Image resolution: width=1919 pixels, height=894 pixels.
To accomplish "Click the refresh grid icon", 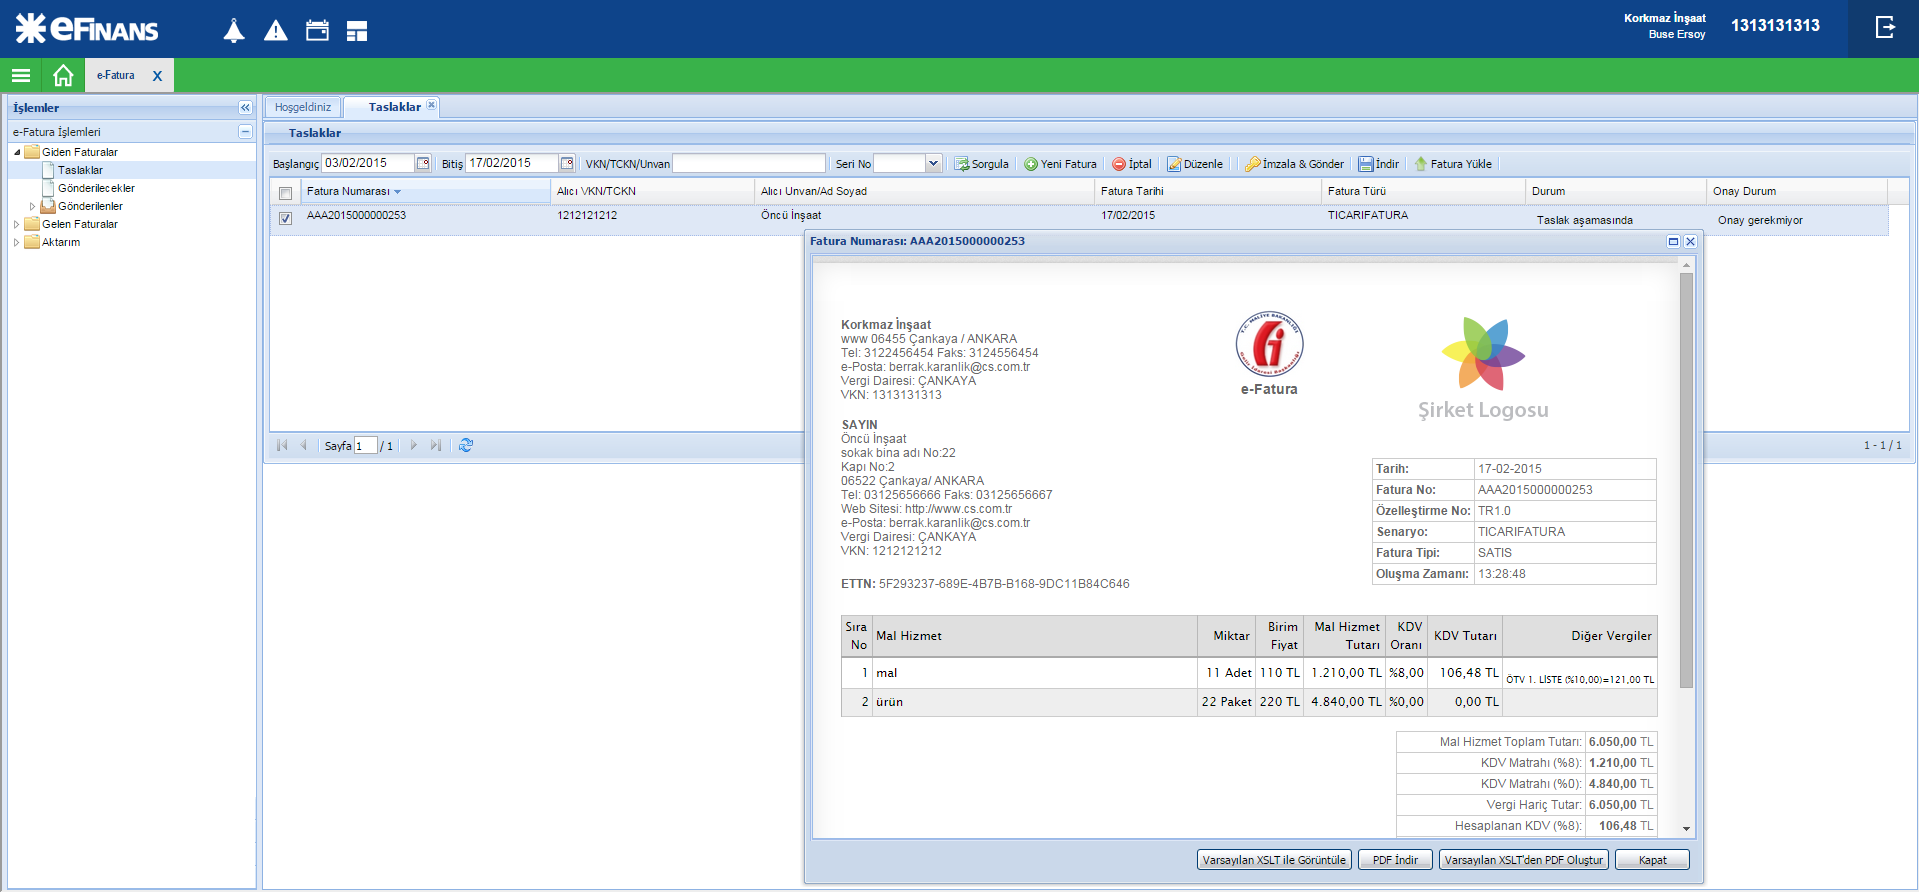I will point(466,445).
